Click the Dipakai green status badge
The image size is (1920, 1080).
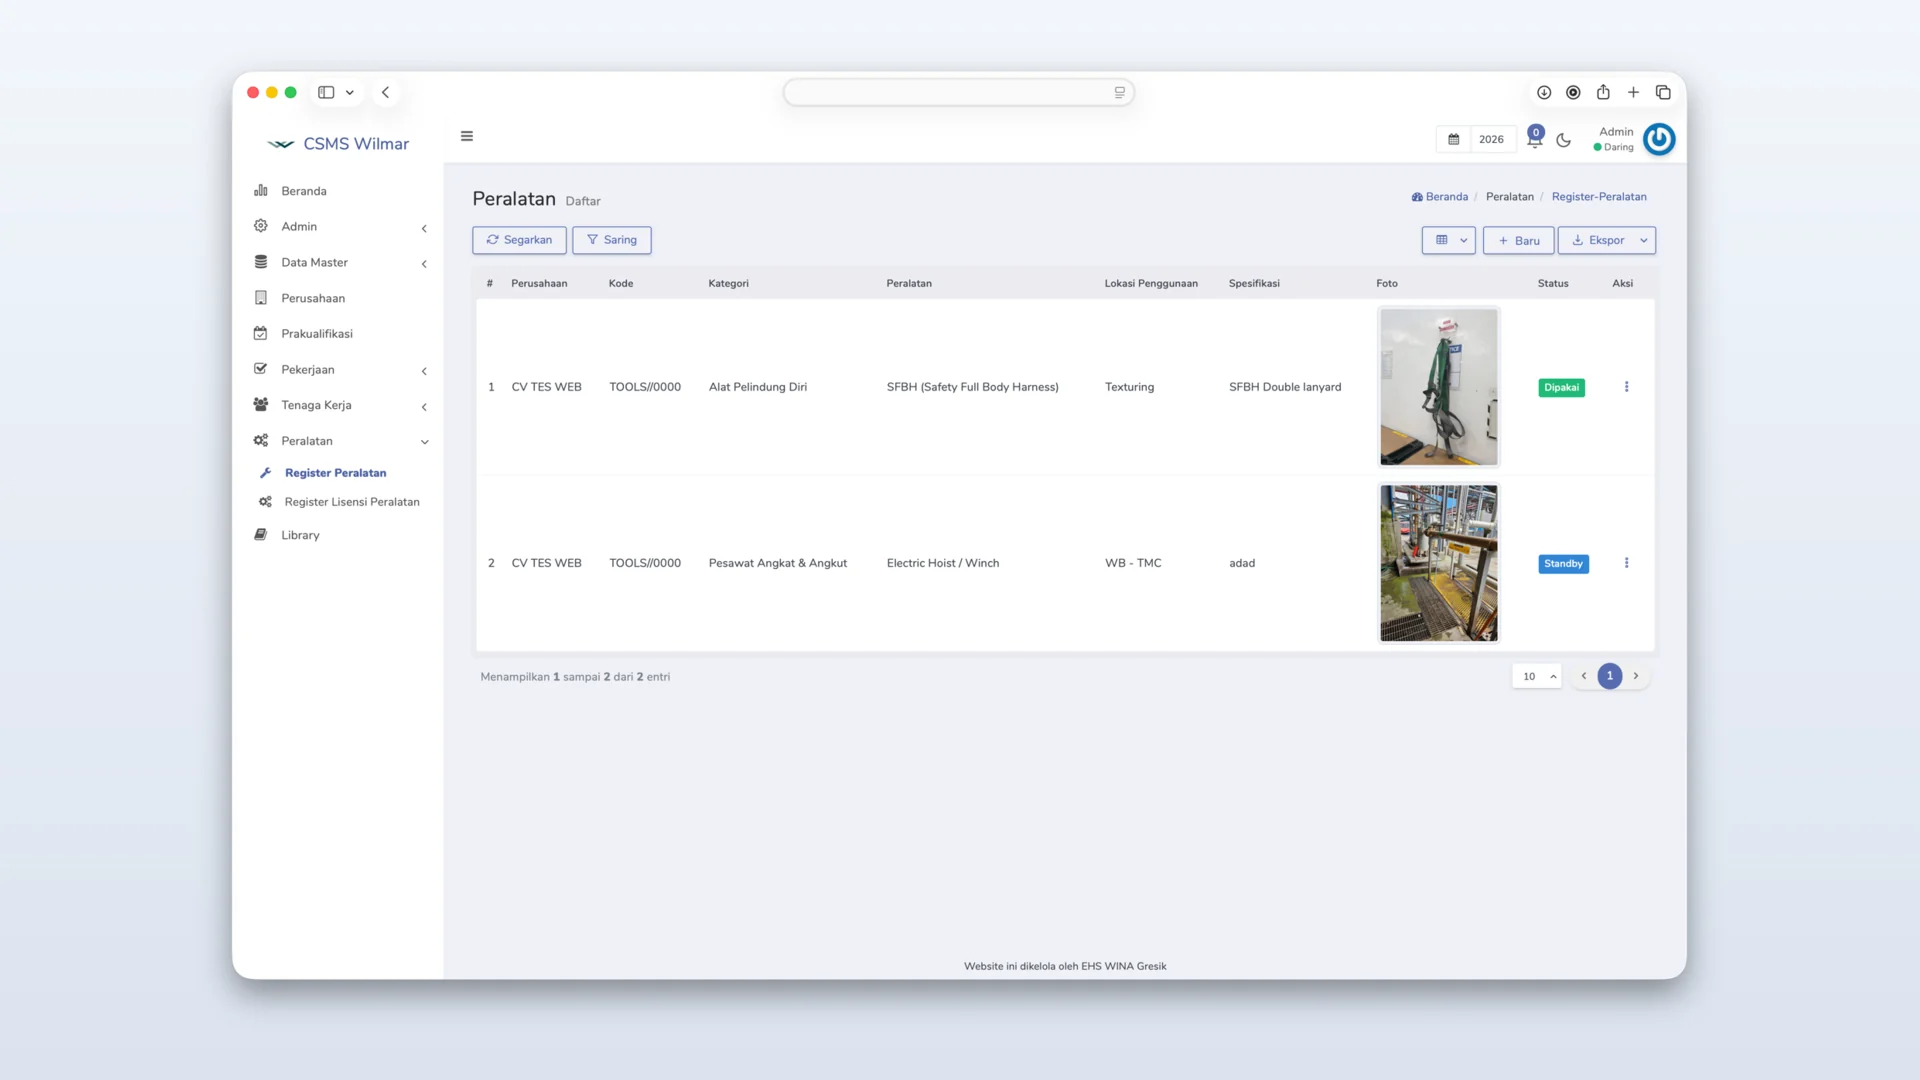[1561, 388]
